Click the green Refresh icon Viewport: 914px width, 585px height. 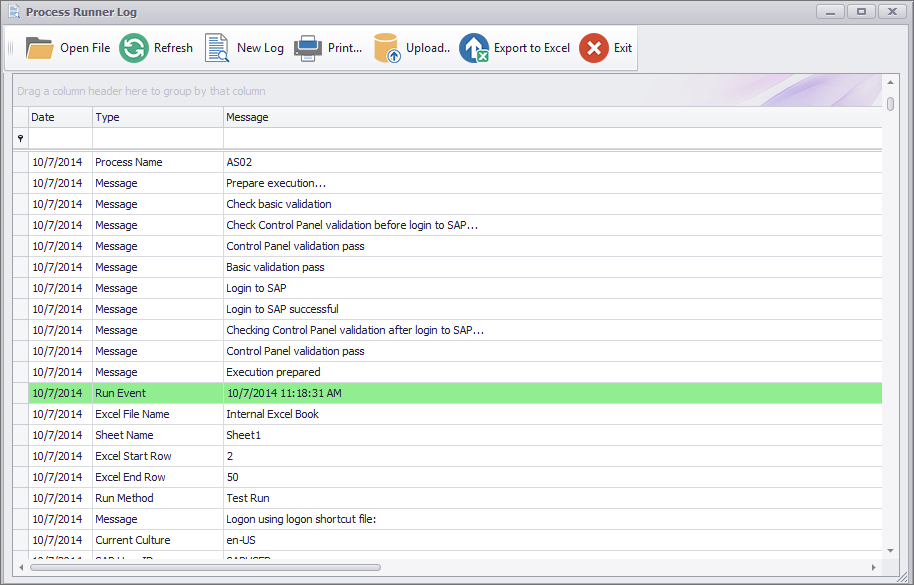(134, 48)
